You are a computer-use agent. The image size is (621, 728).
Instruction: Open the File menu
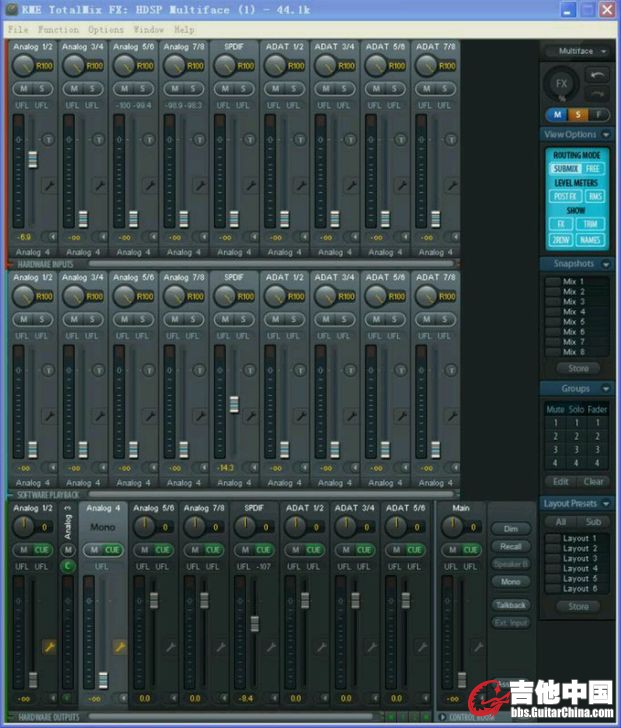click(x=18, y=30)
